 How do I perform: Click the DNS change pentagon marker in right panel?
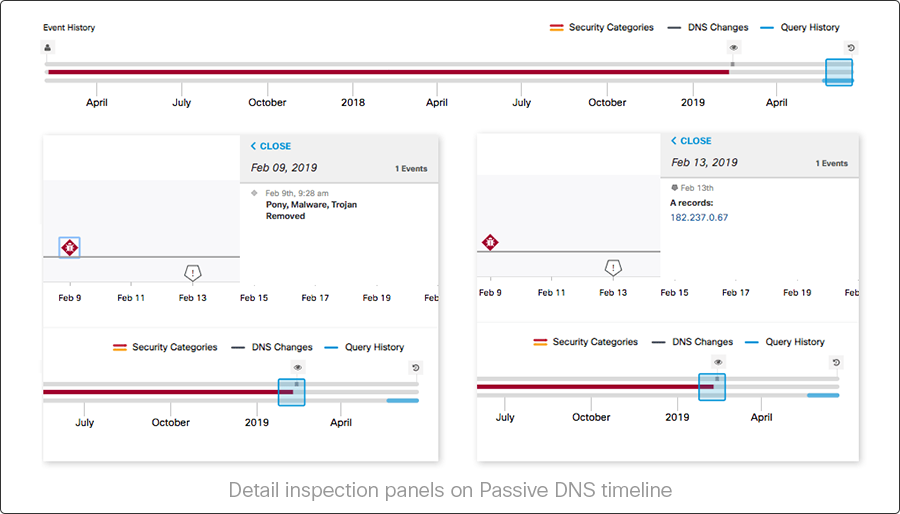coord(613,267)
